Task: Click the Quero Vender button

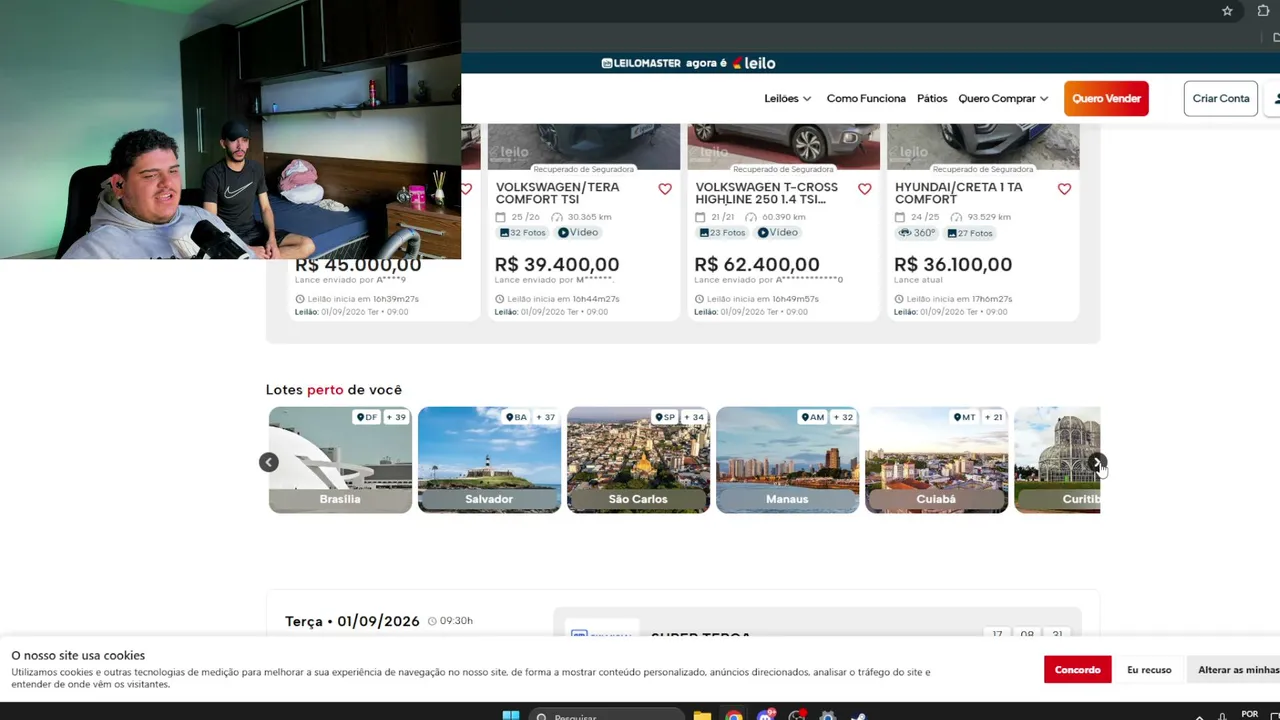Action: [x=1106, y=98]
